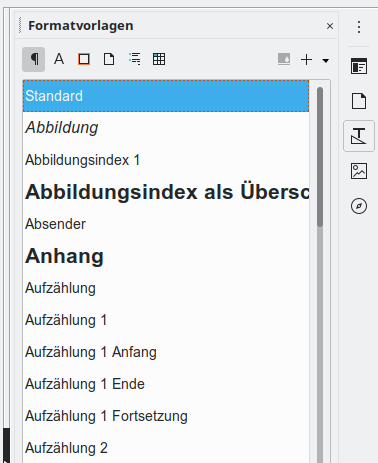Screen dimensions: 378x463
Task: Select Paragraph Styles icon
Action: 34,59
